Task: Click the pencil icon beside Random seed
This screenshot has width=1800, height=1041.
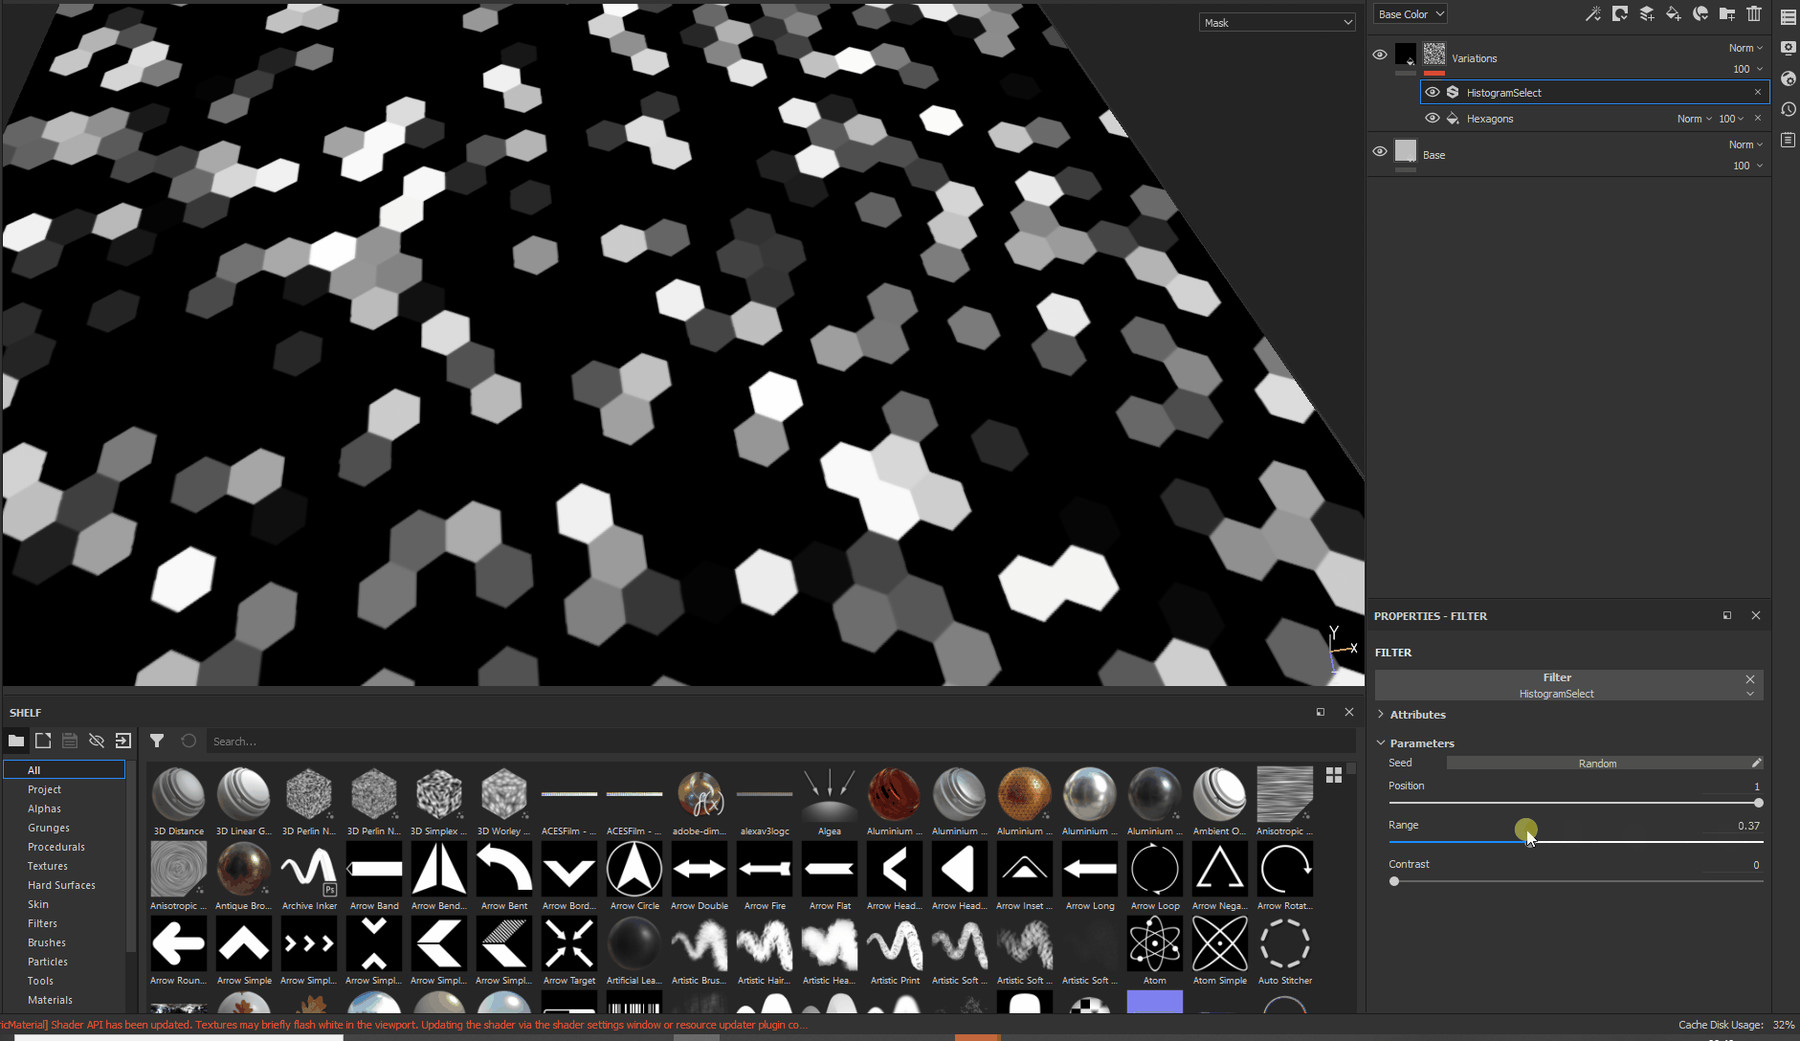Action: [1756, 763]
